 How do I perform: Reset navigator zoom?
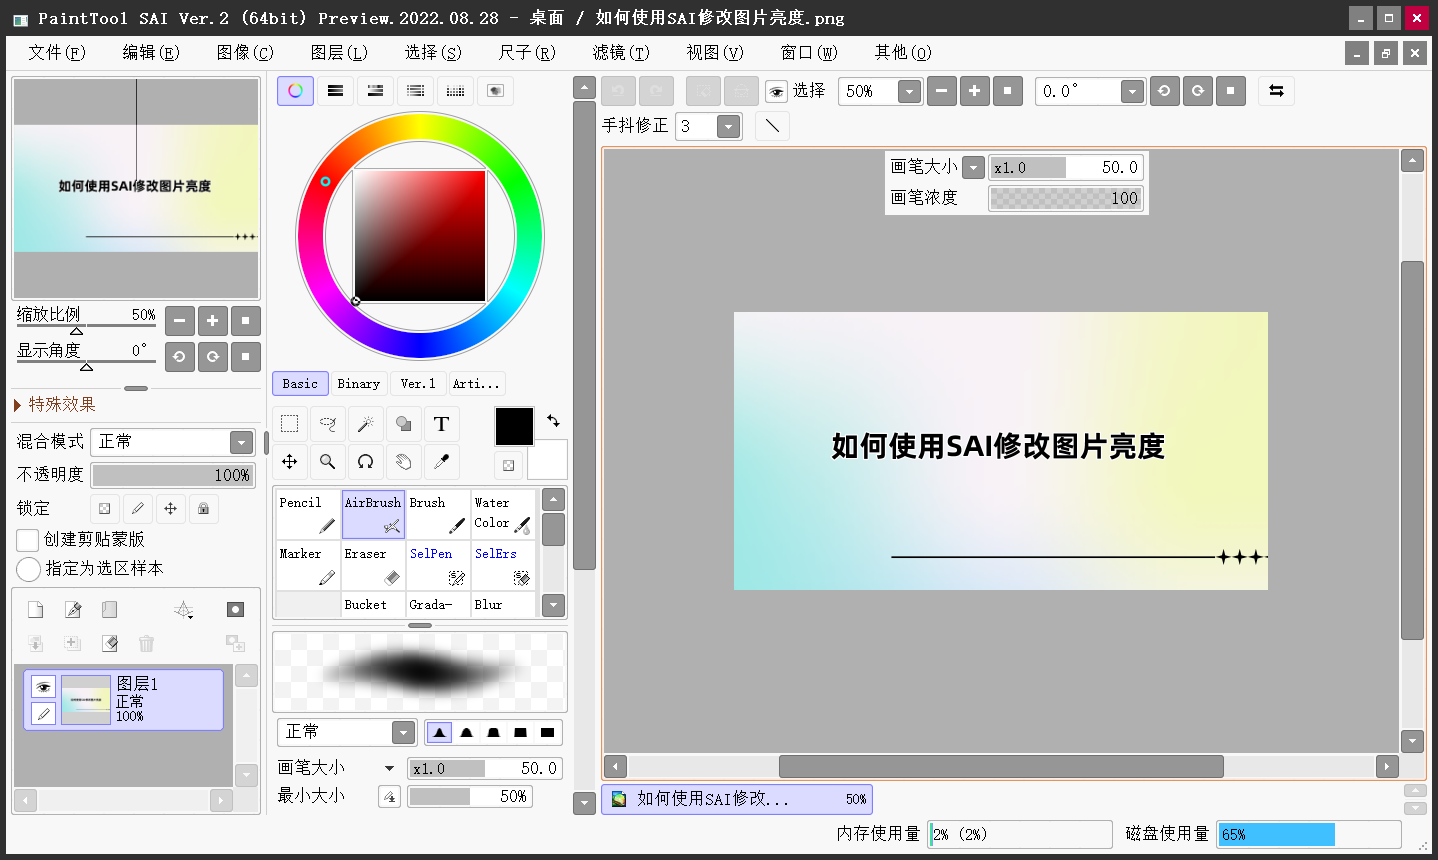(x=246, y=321)
